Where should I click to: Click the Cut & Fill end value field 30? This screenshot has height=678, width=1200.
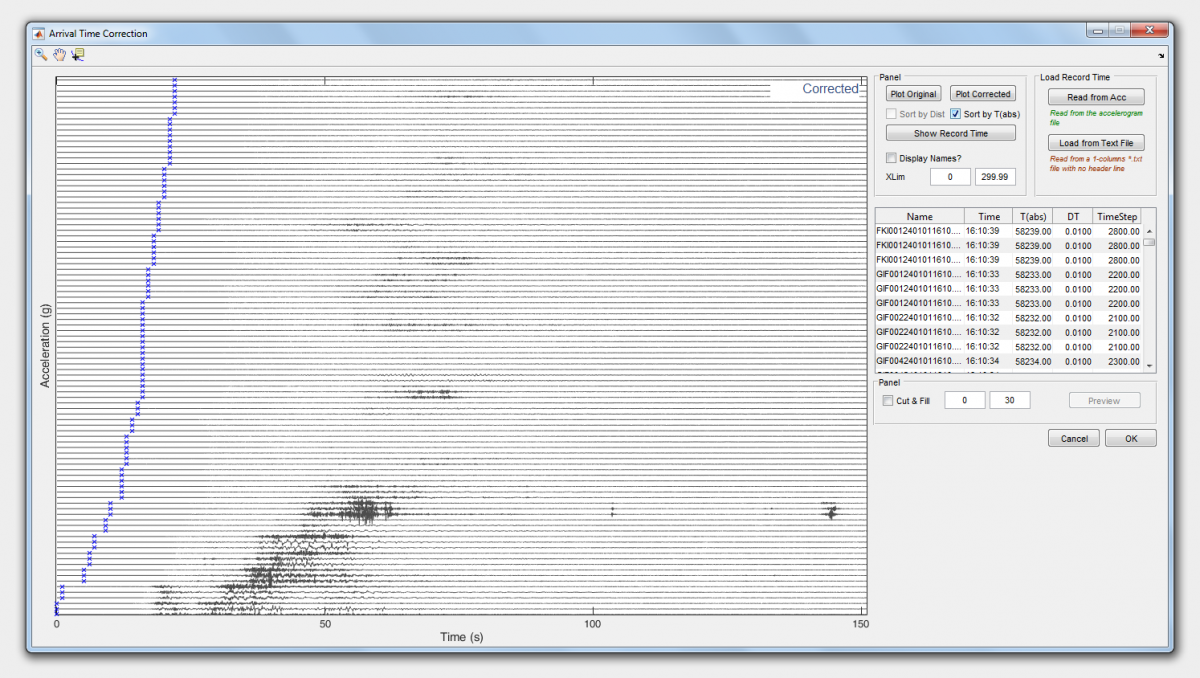[x=1009, y=400]
